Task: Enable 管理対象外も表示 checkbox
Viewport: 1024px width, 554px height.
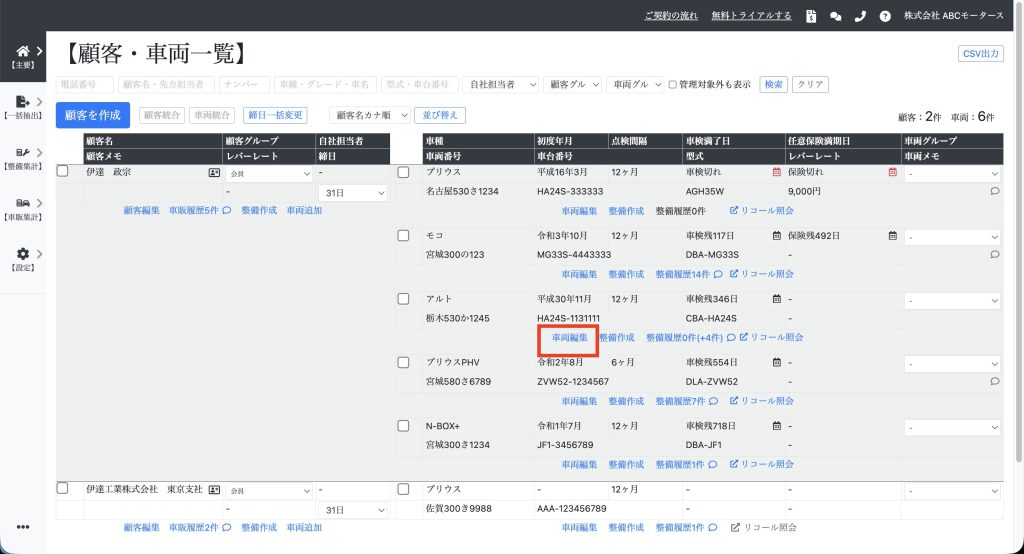Action: click(x=673, y=85)
